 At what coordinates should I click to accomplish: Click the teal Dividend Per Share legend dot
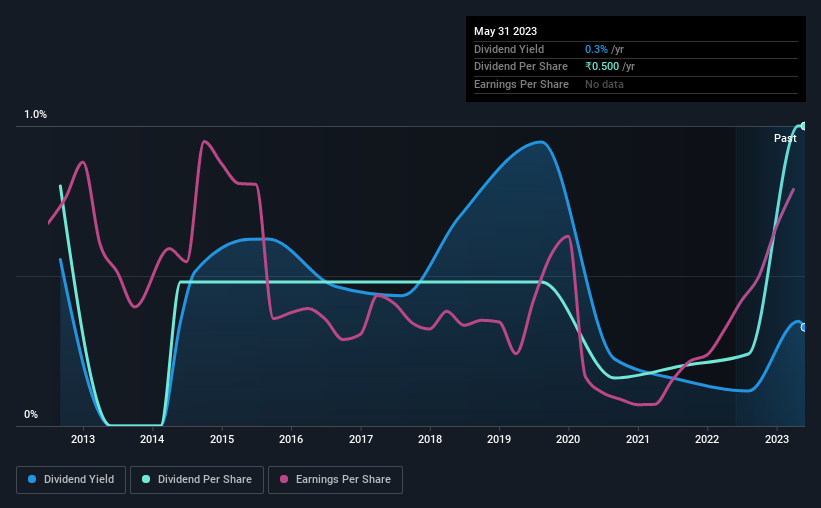point(146,479)
